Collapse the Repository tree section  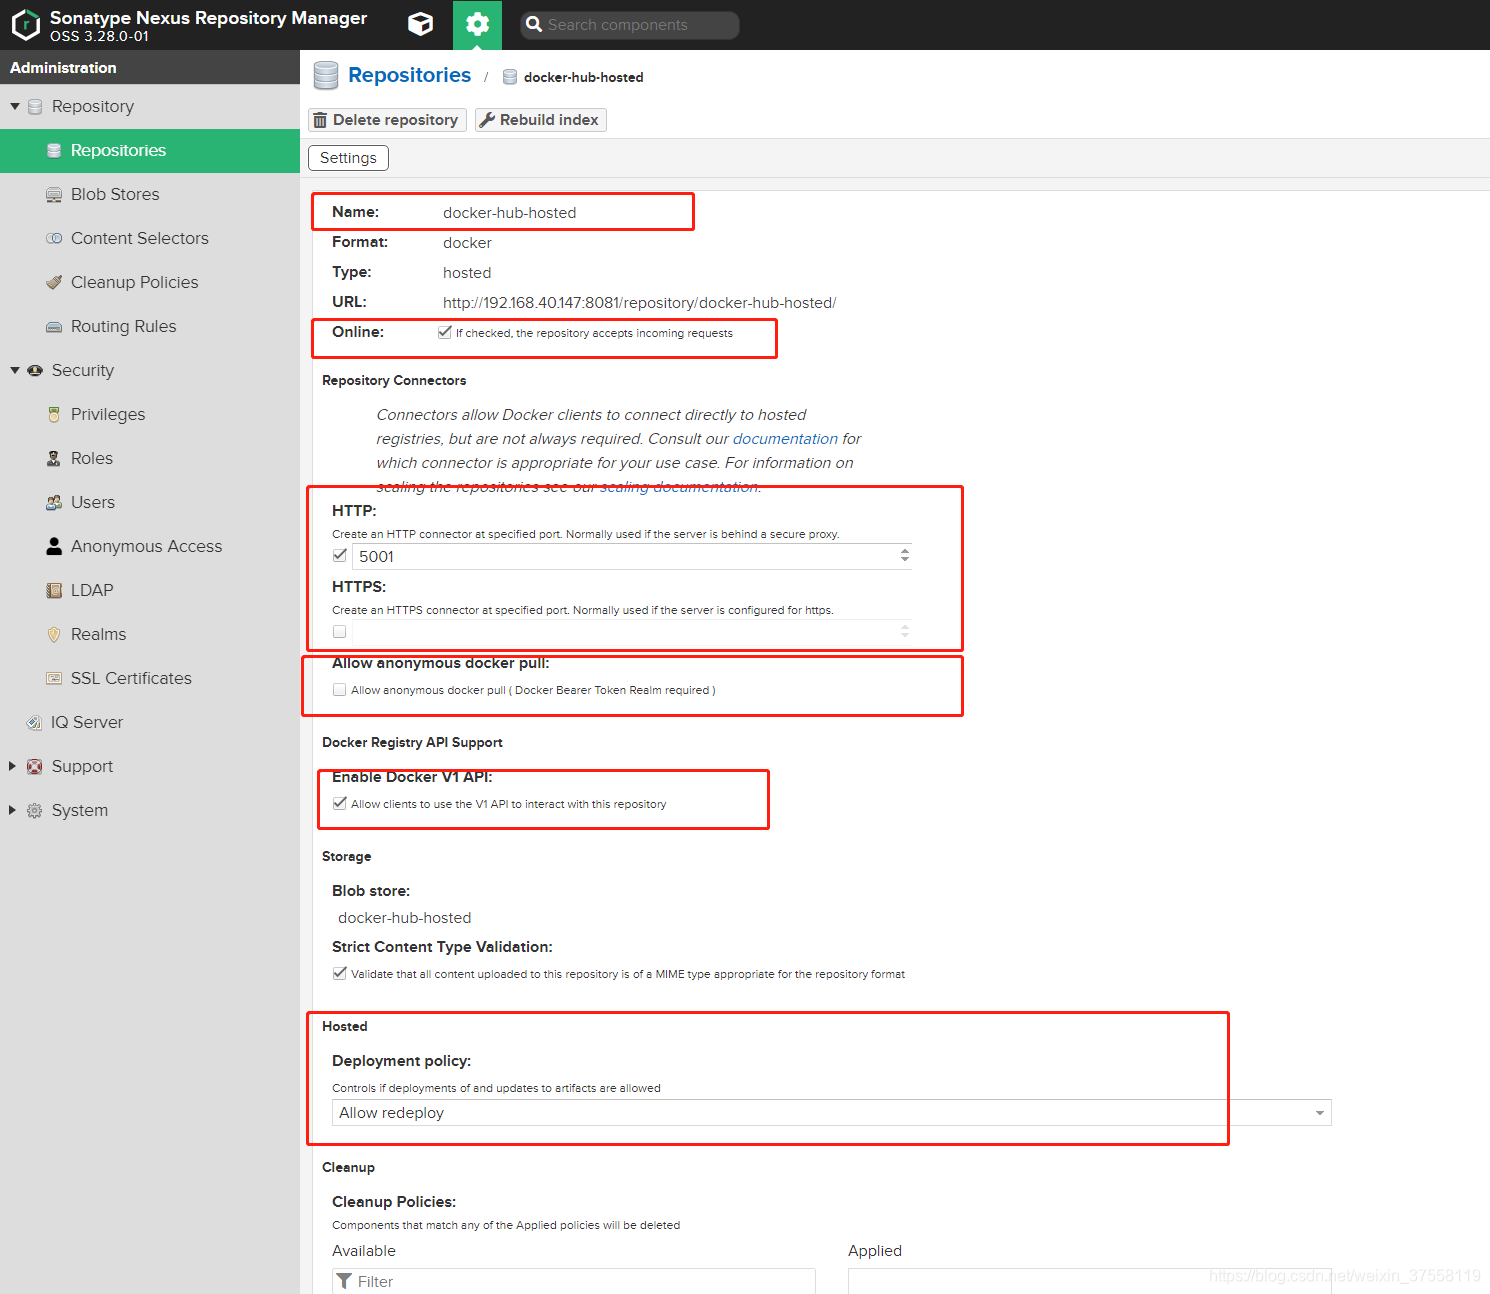(x=15, y=106)
